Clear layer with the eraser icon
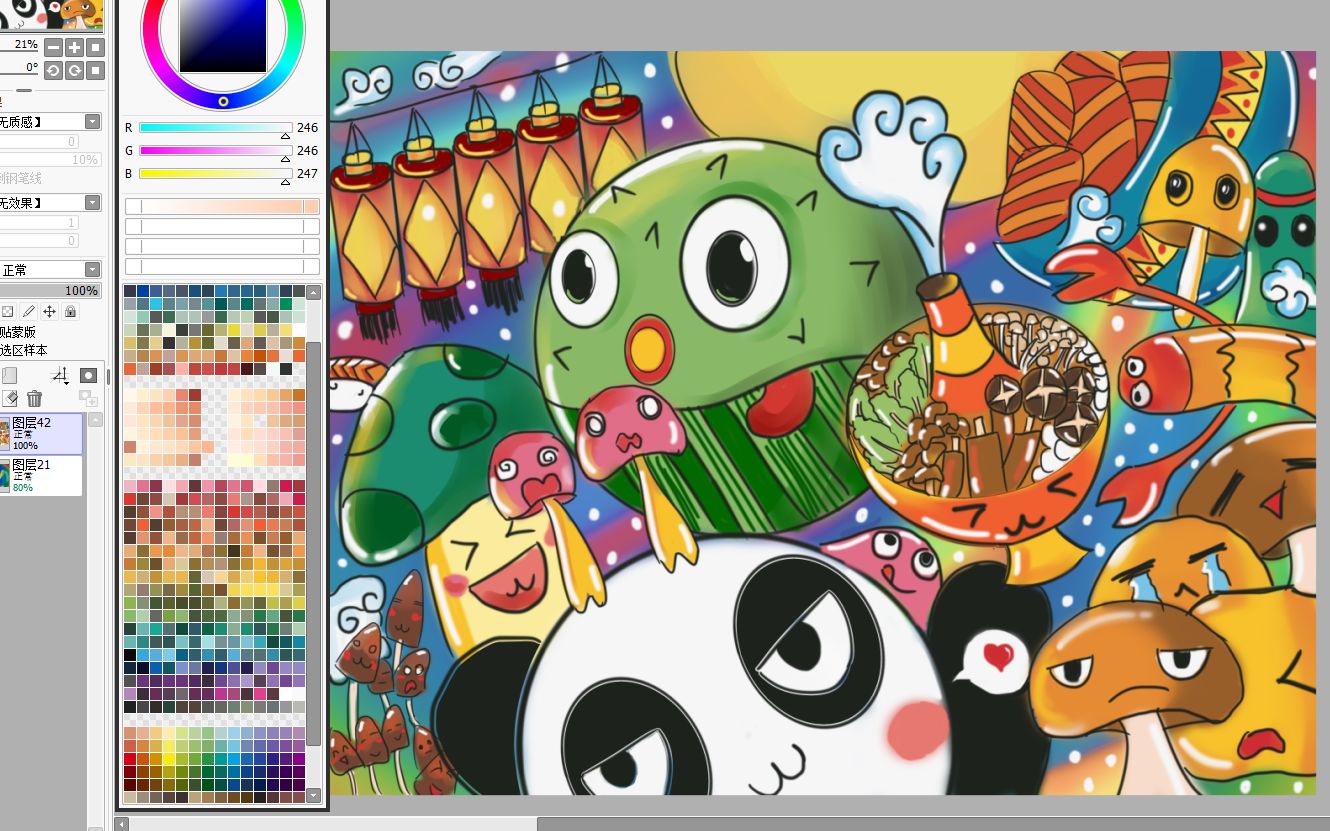 pyautogui.click(x=10, y=399)
